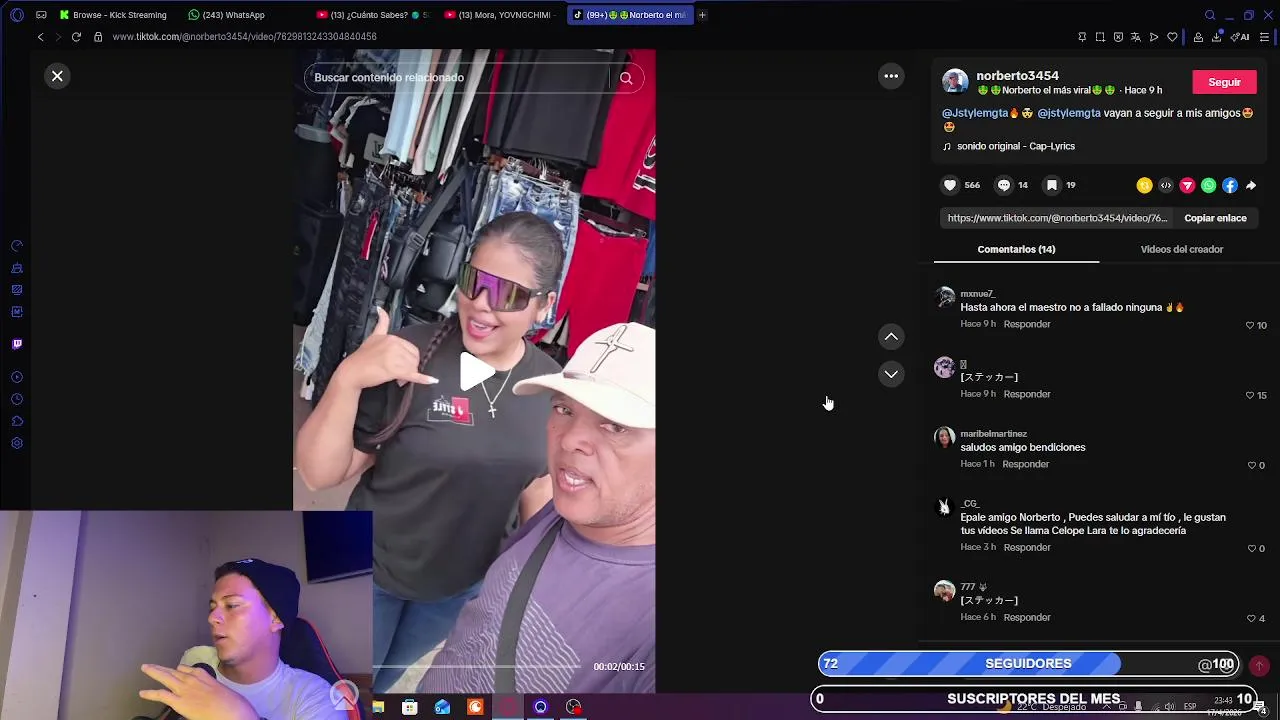The width and height of the screenshot is (1280, 720).
Task: Save video with bookmark icon
Action: pyautogui.click(x=1052, y=185)
